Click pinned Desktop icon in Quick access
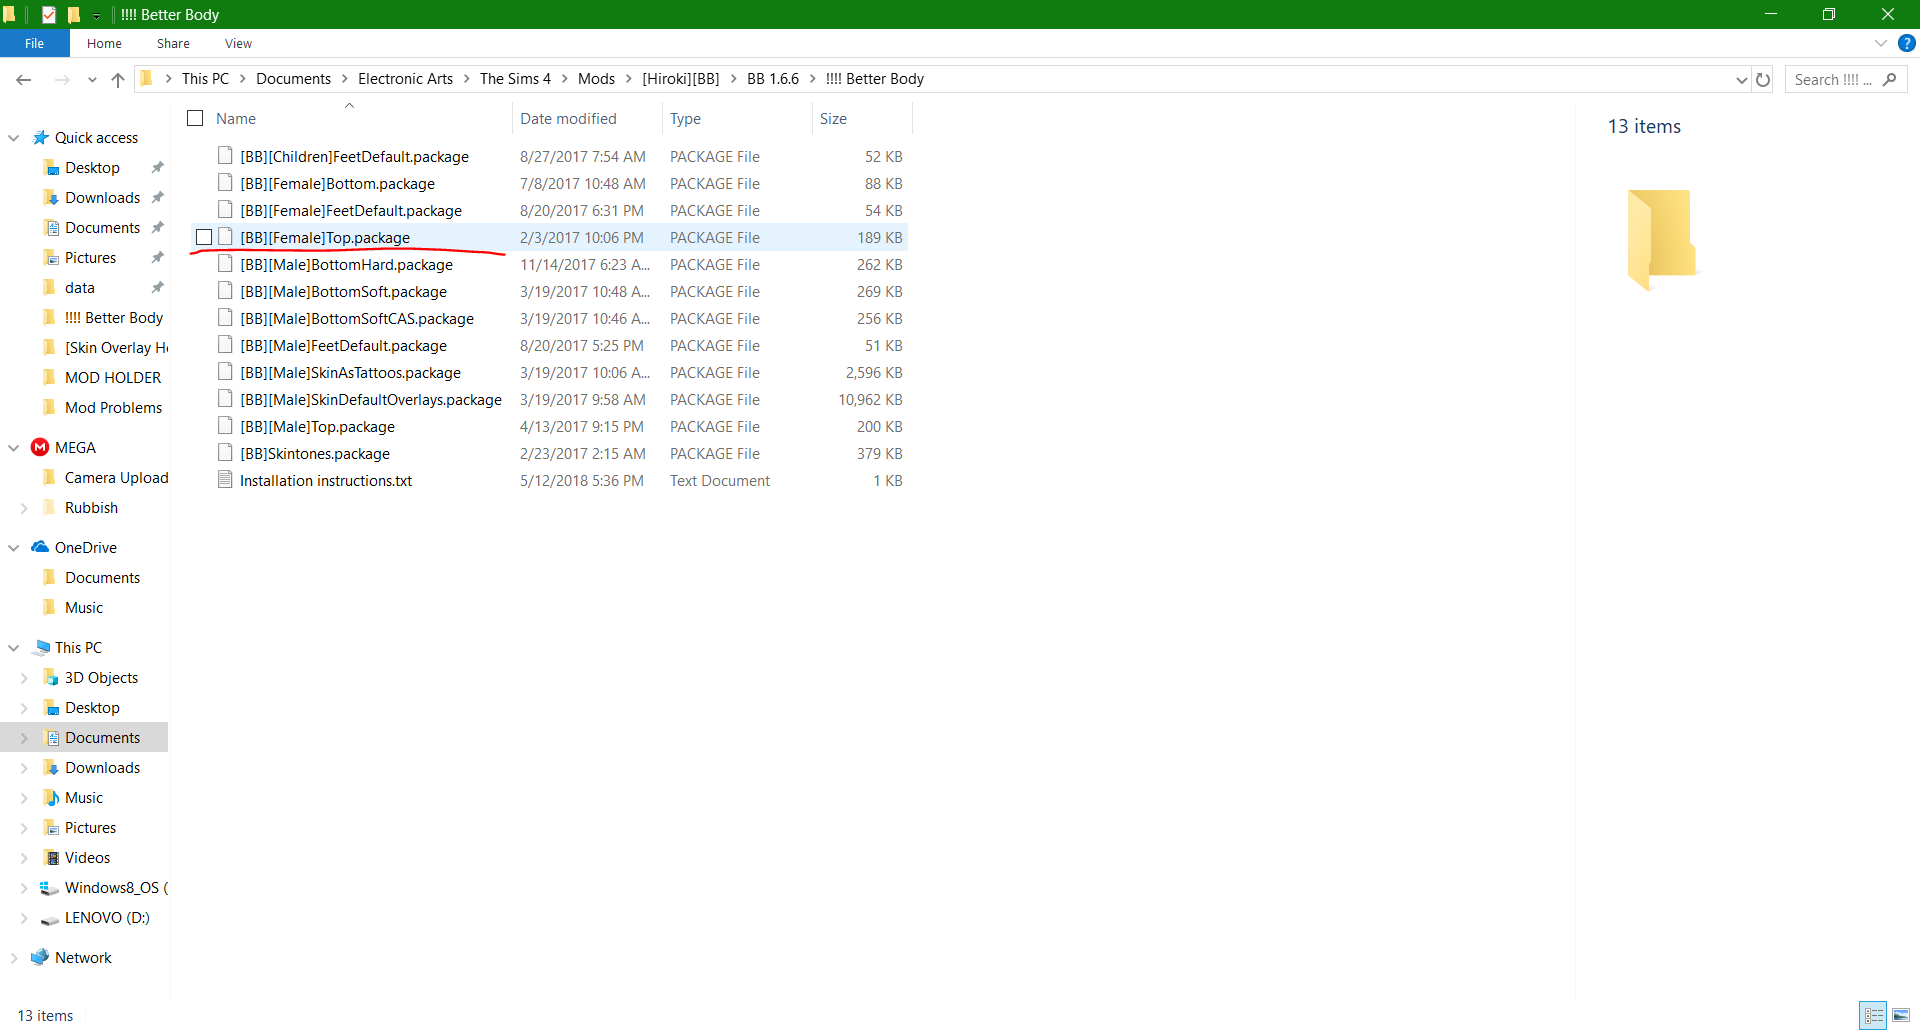This screenshot has height=1030, width=1920. tap(52, 168)
